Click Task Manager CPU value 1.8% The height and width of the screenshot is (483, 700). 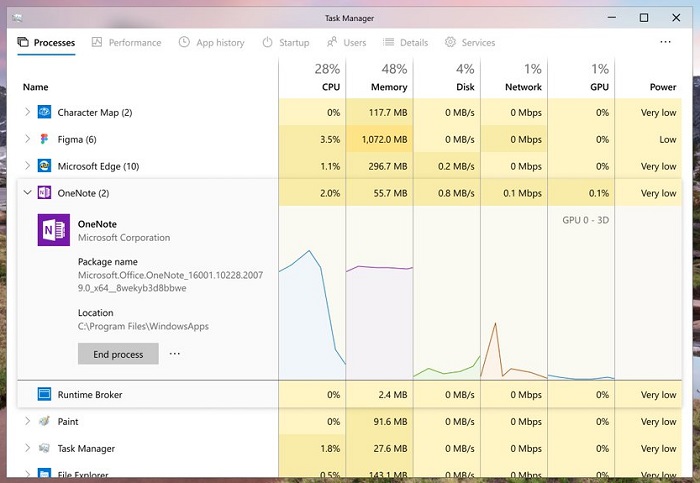click(330, 448)
